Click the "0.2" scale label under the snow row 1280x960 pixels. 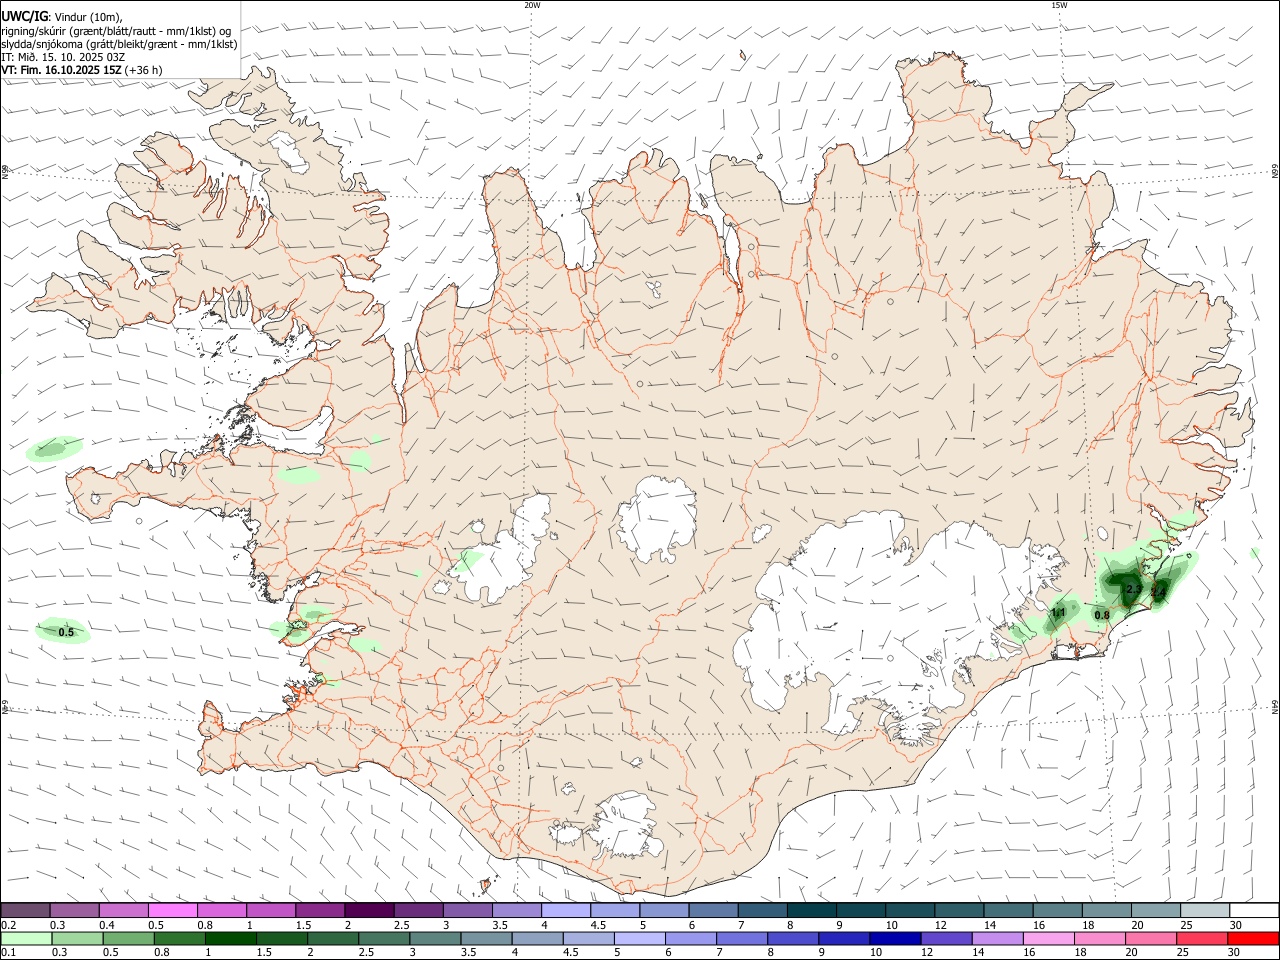(8, 925)
